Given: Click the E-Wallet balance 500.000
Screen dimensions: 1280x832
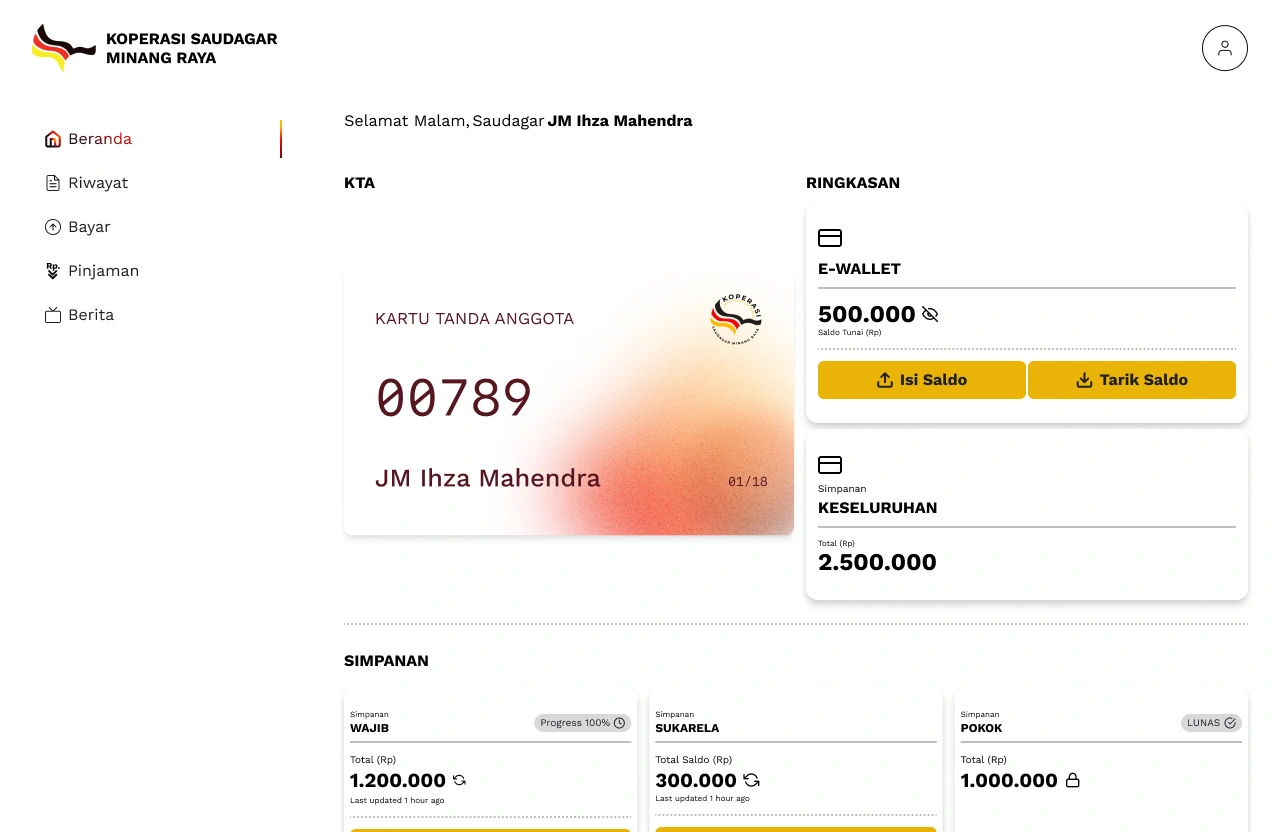Looking at the screenshot, I should tap(867, 314).
